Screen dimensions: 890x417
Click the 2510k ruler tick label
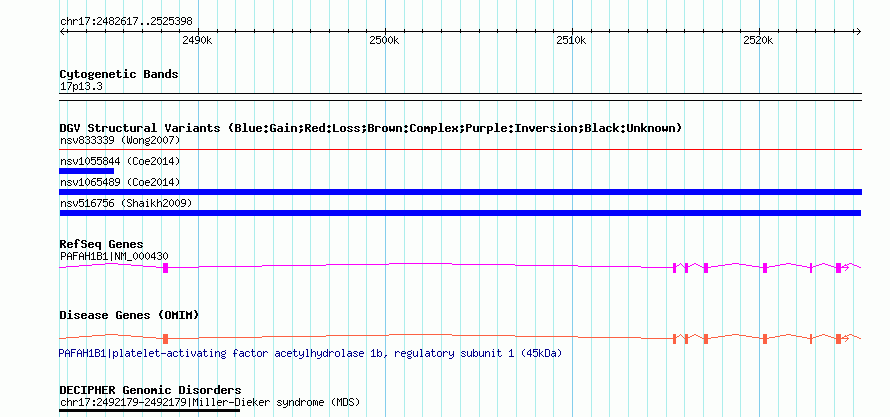click(572, 41)
